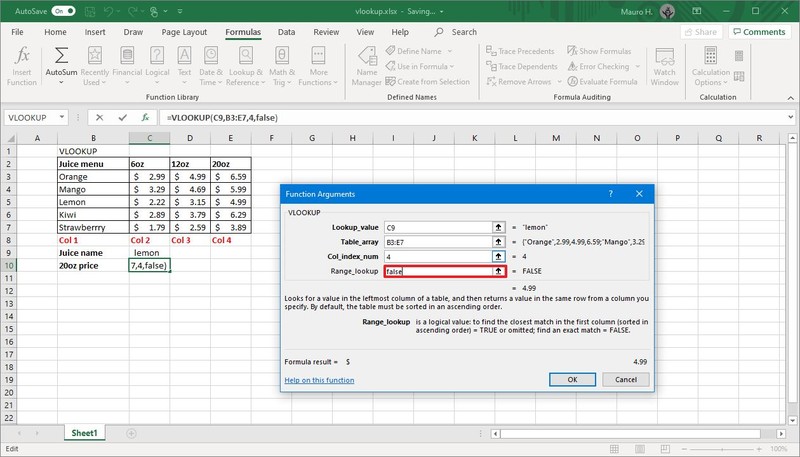Click Evaluate Formula
Screen dimensions: 800x457
pyautogui.click(x=603, y=82)
